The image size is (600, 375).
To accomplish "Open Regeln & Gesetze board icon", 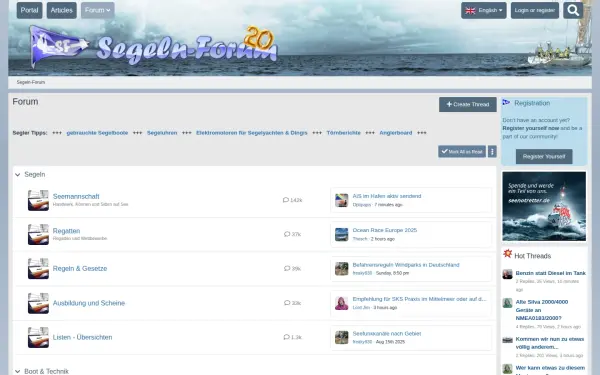I will point(38,269).
